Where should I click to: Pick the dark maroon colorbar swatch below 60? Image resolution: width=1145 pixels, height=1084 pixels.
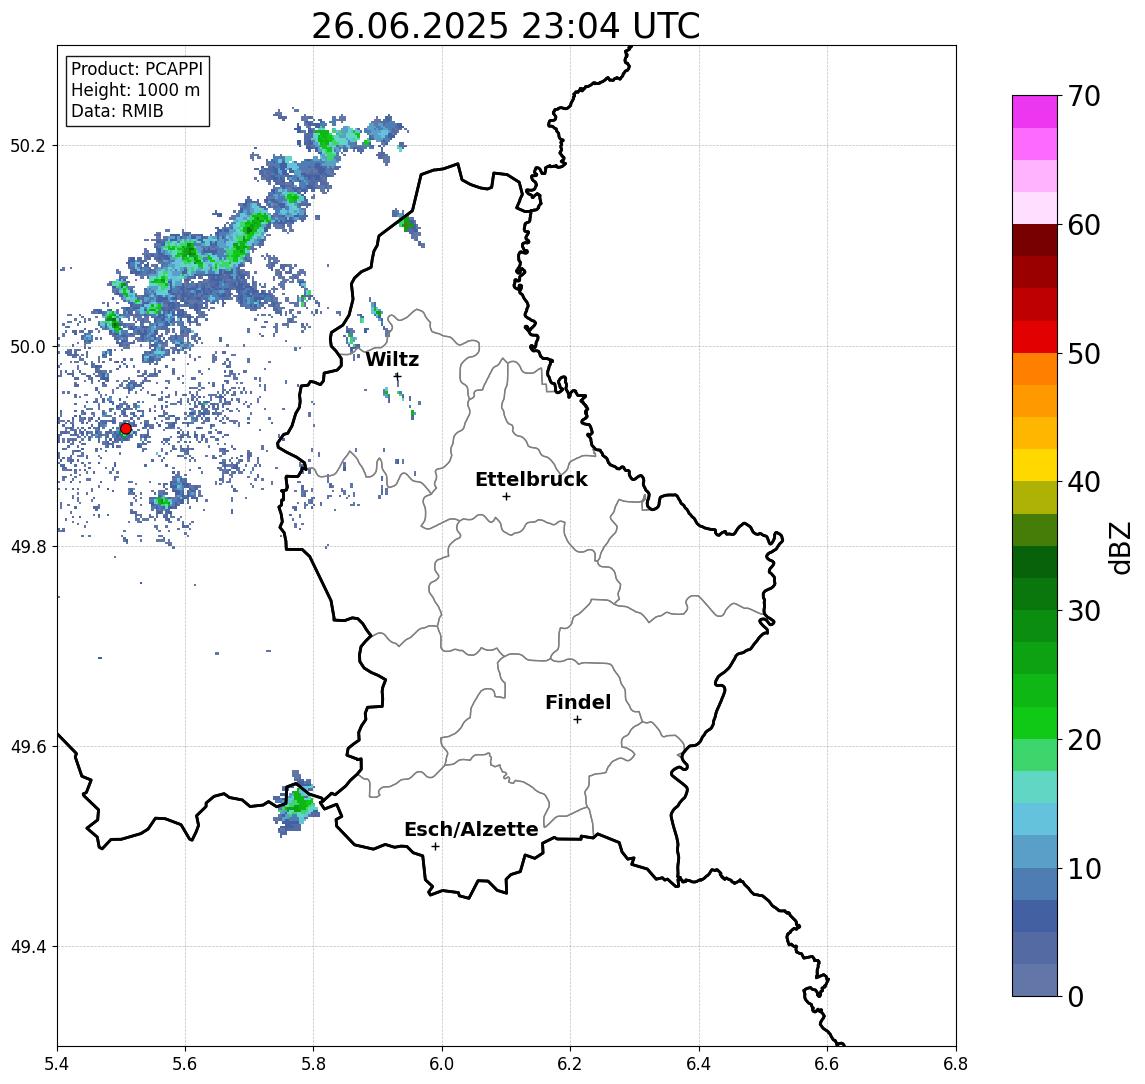tap(1035, 240)
